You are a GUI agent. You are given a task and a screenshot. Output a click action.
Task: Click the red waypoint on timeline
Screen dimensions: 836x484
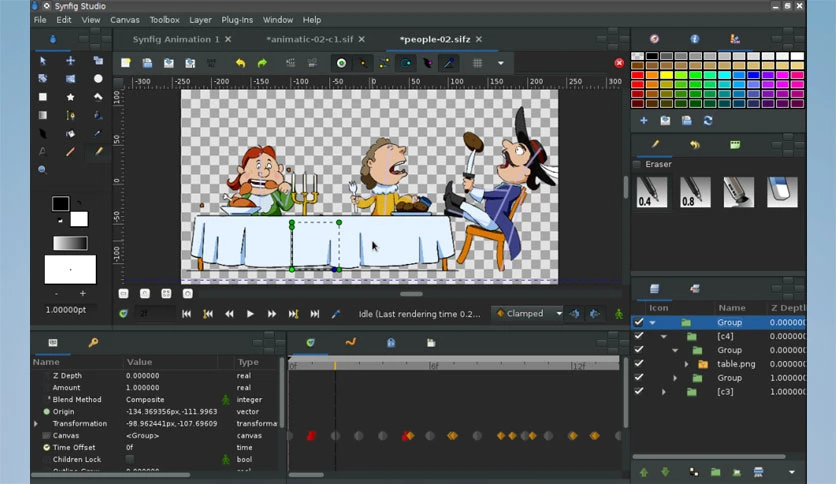[x=311, y=436]
